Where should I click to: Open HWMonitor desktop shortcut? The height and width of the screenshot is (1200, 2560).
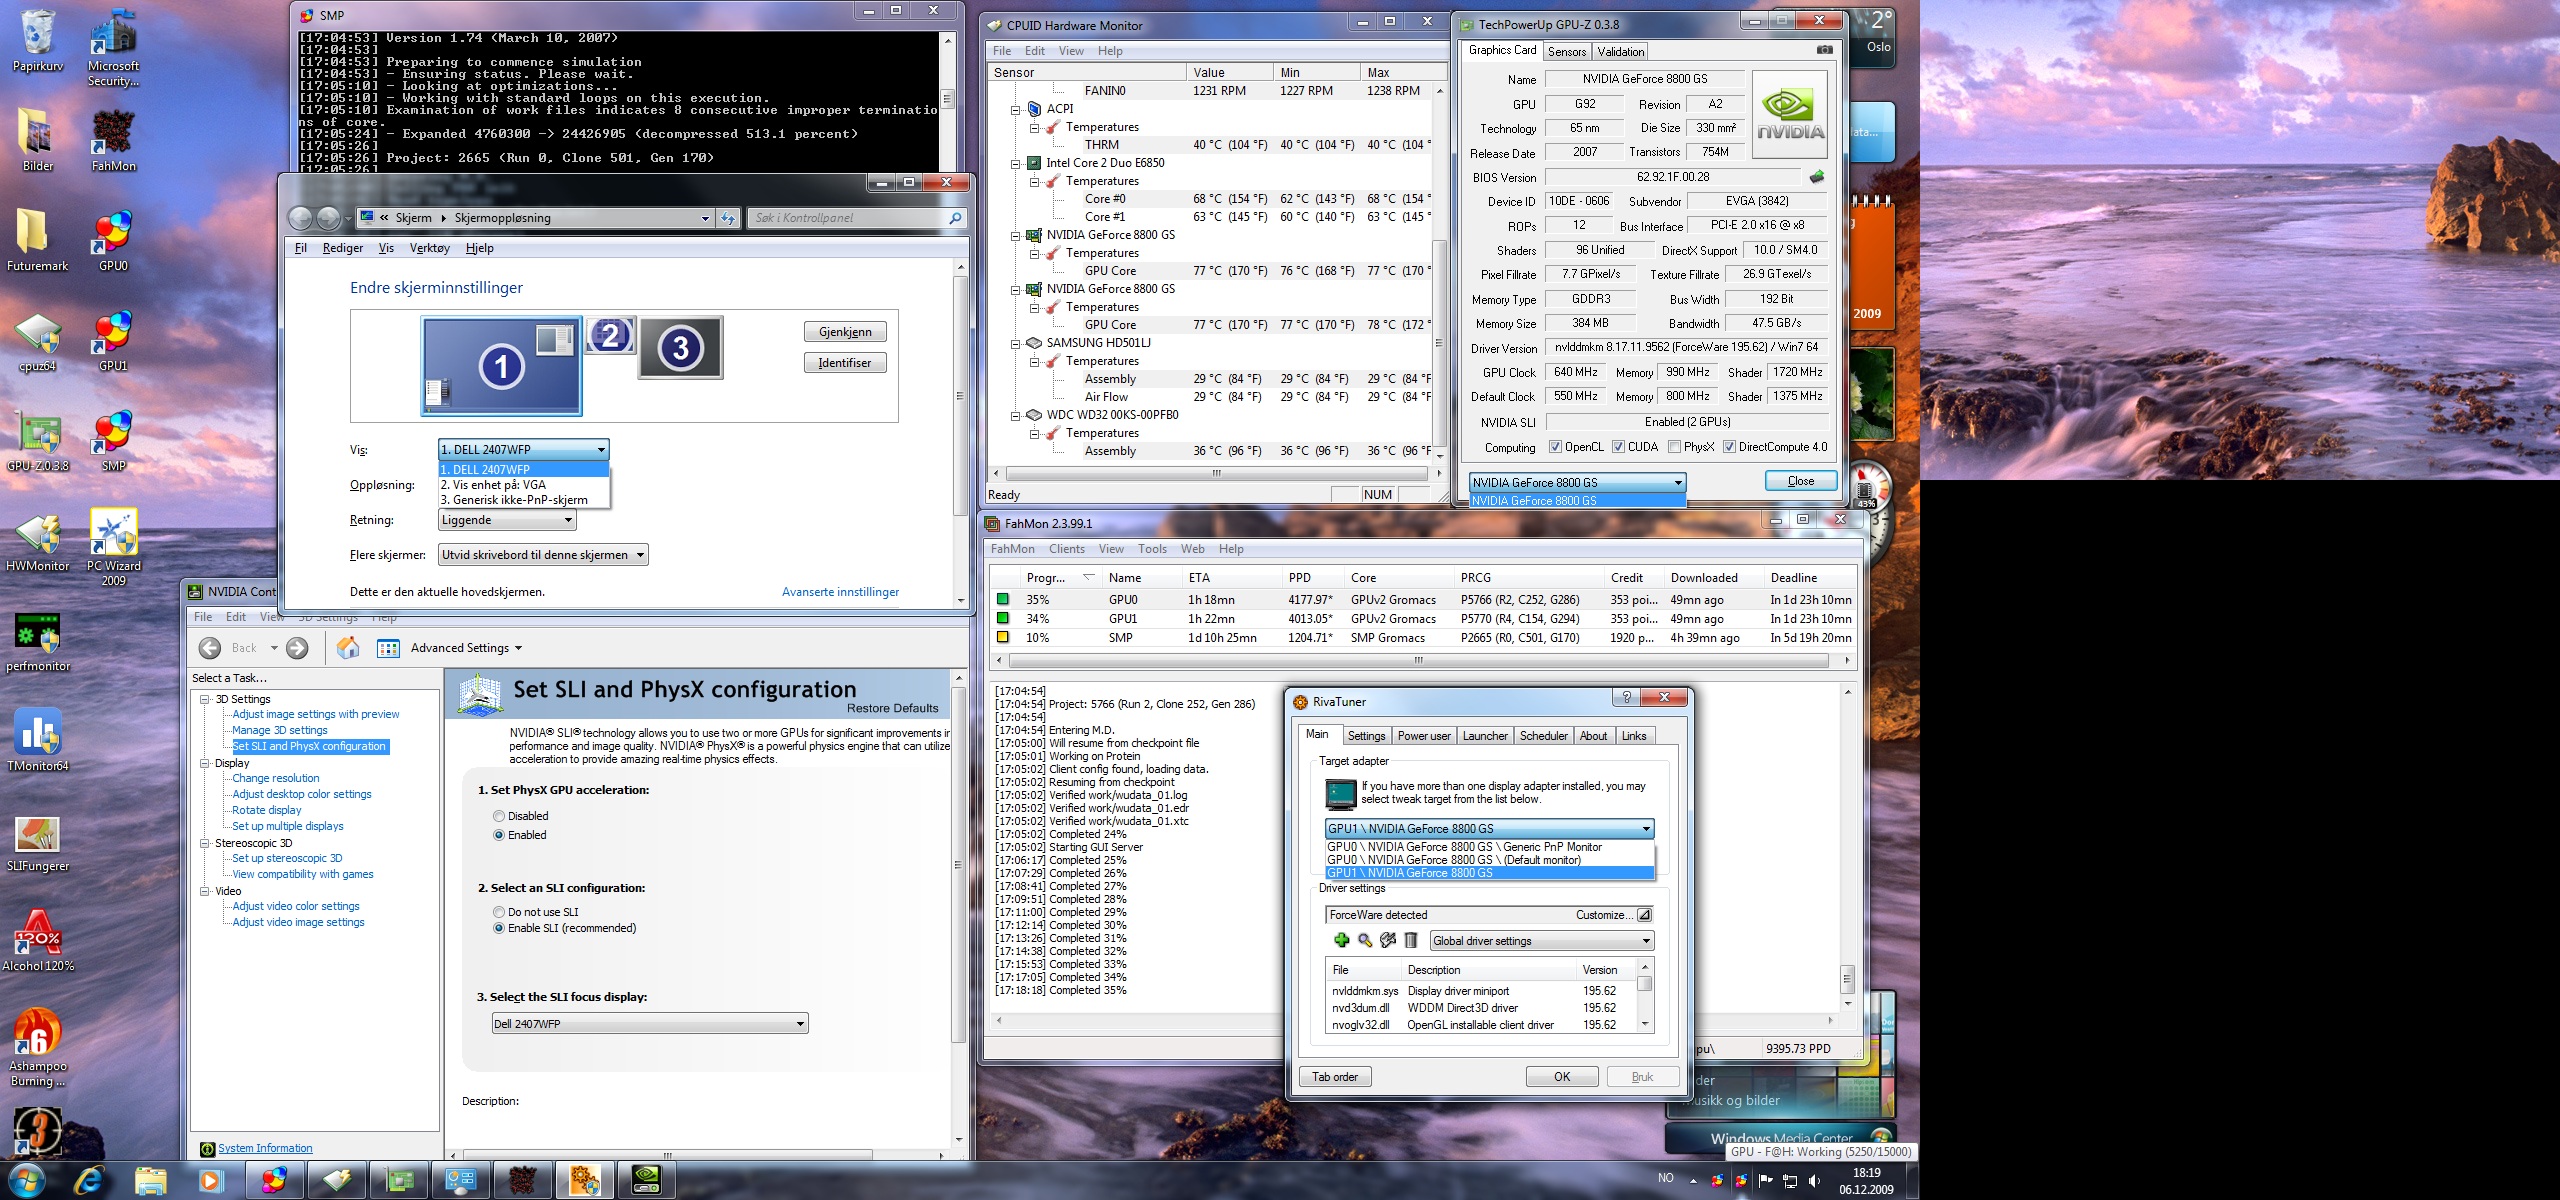click(38, 540)
